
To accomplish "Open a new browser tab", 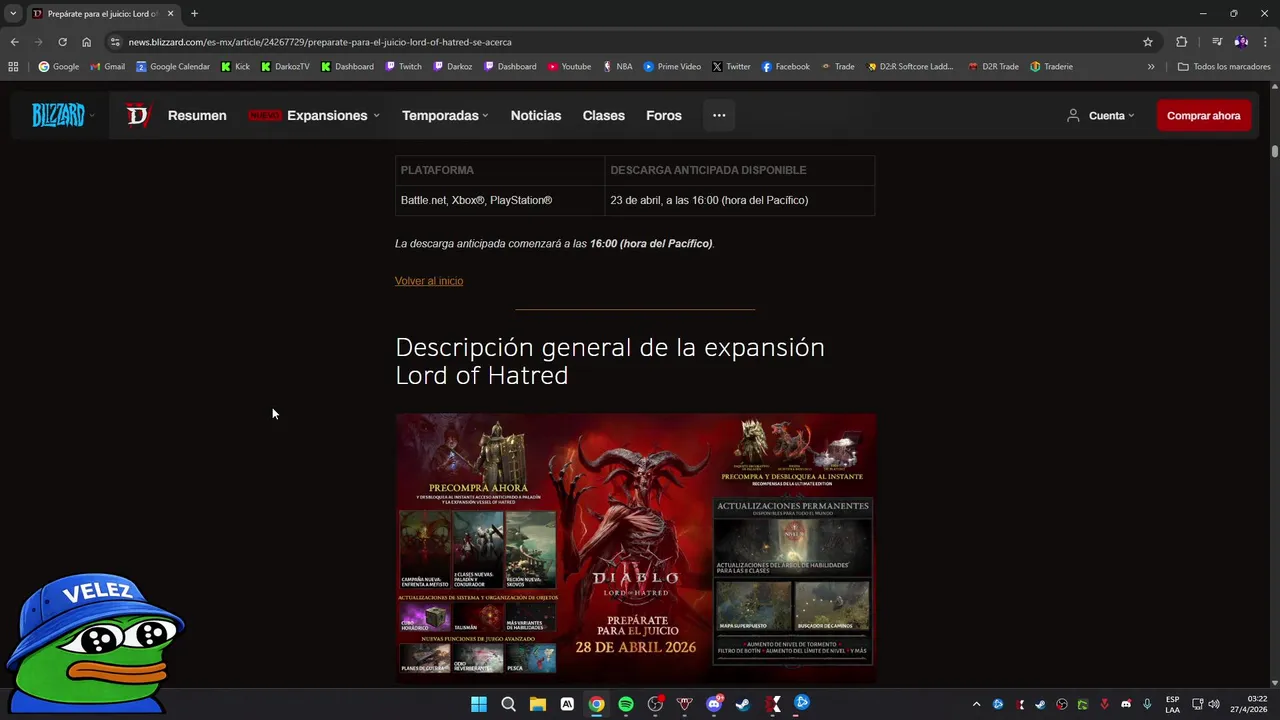I will pyautogui.click(x=194, y=13).
